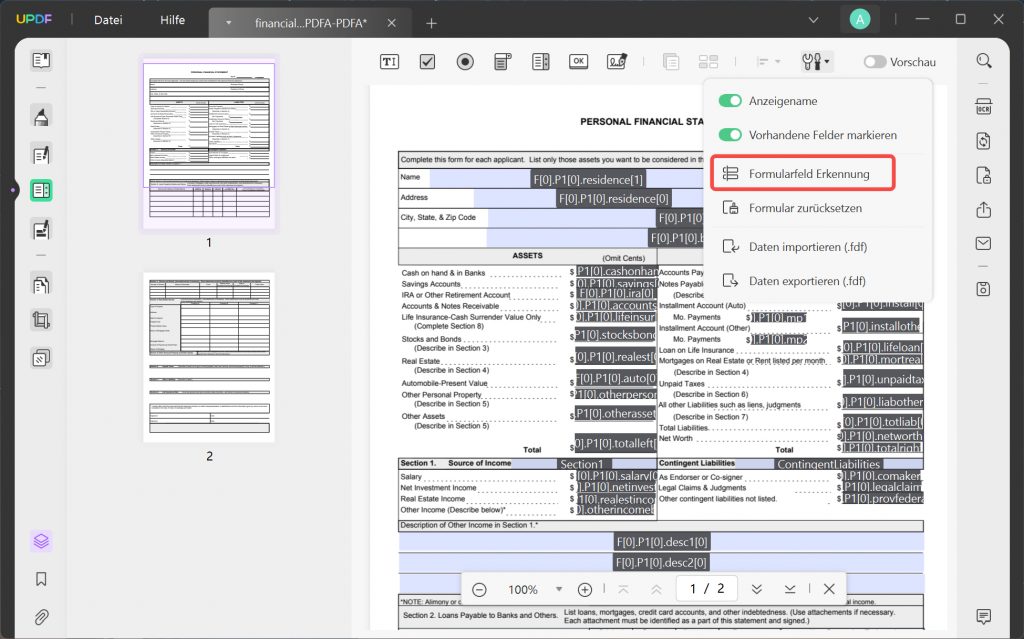Select the radio button field tool

pos(465,62)
